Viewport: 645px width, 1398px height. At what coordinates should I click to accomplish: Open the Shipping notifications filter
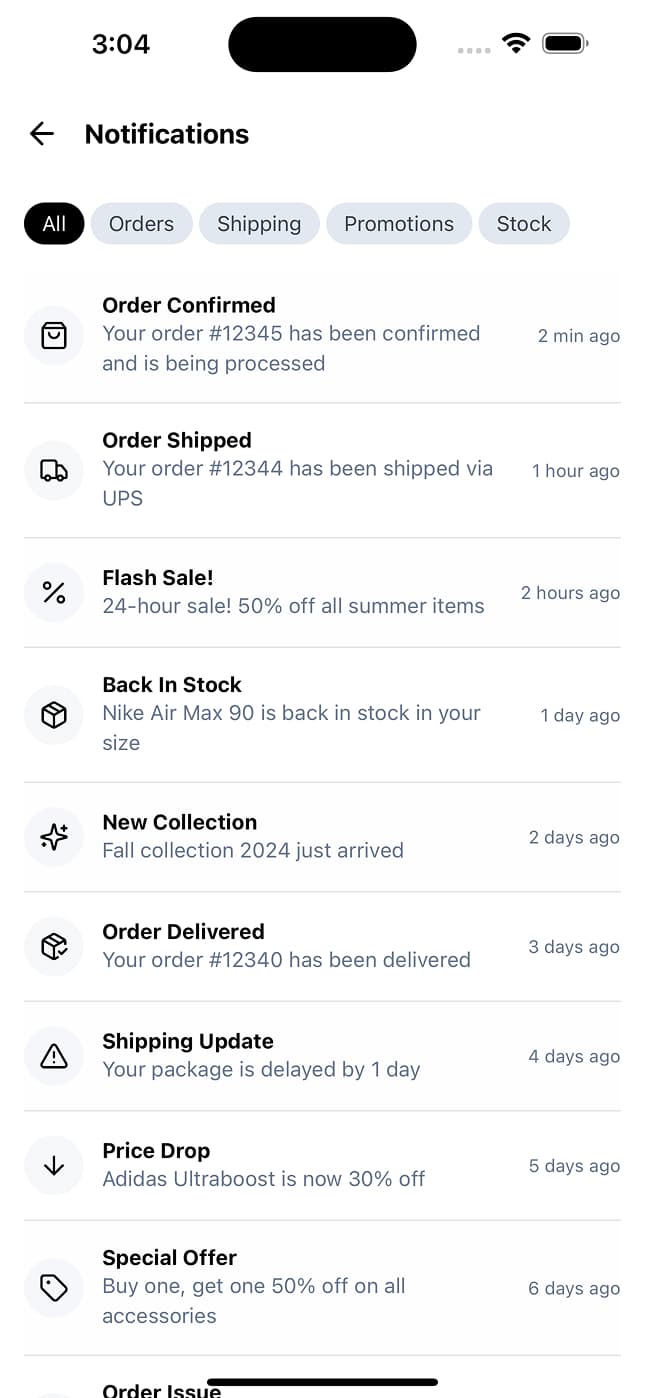[259, 223]
